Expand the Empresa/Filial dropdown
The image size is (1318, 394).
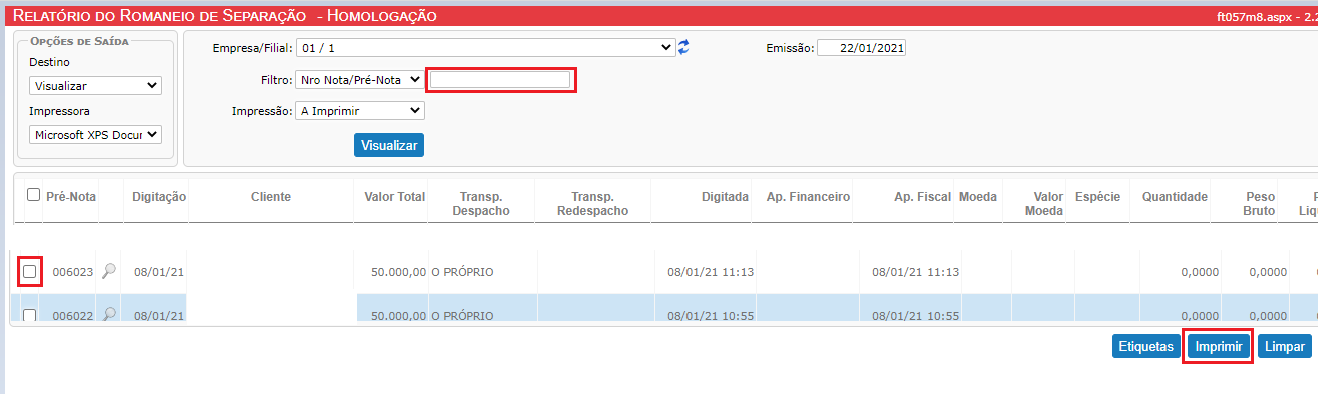[485, 47]
